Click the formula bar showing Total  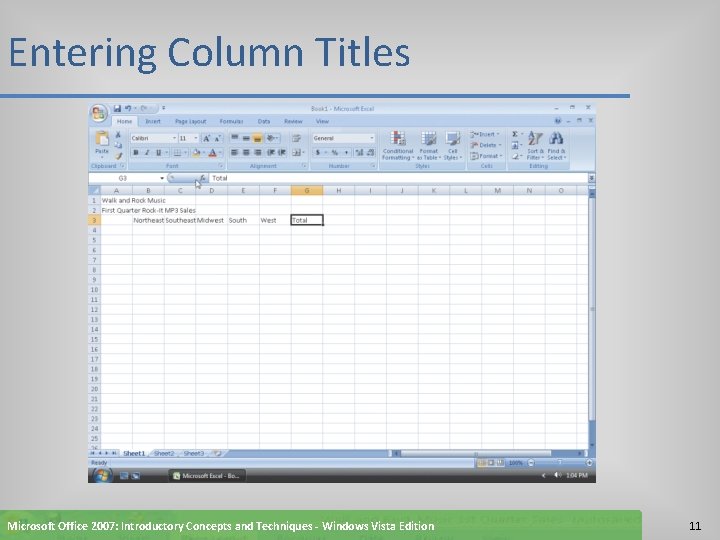(398, 178)
